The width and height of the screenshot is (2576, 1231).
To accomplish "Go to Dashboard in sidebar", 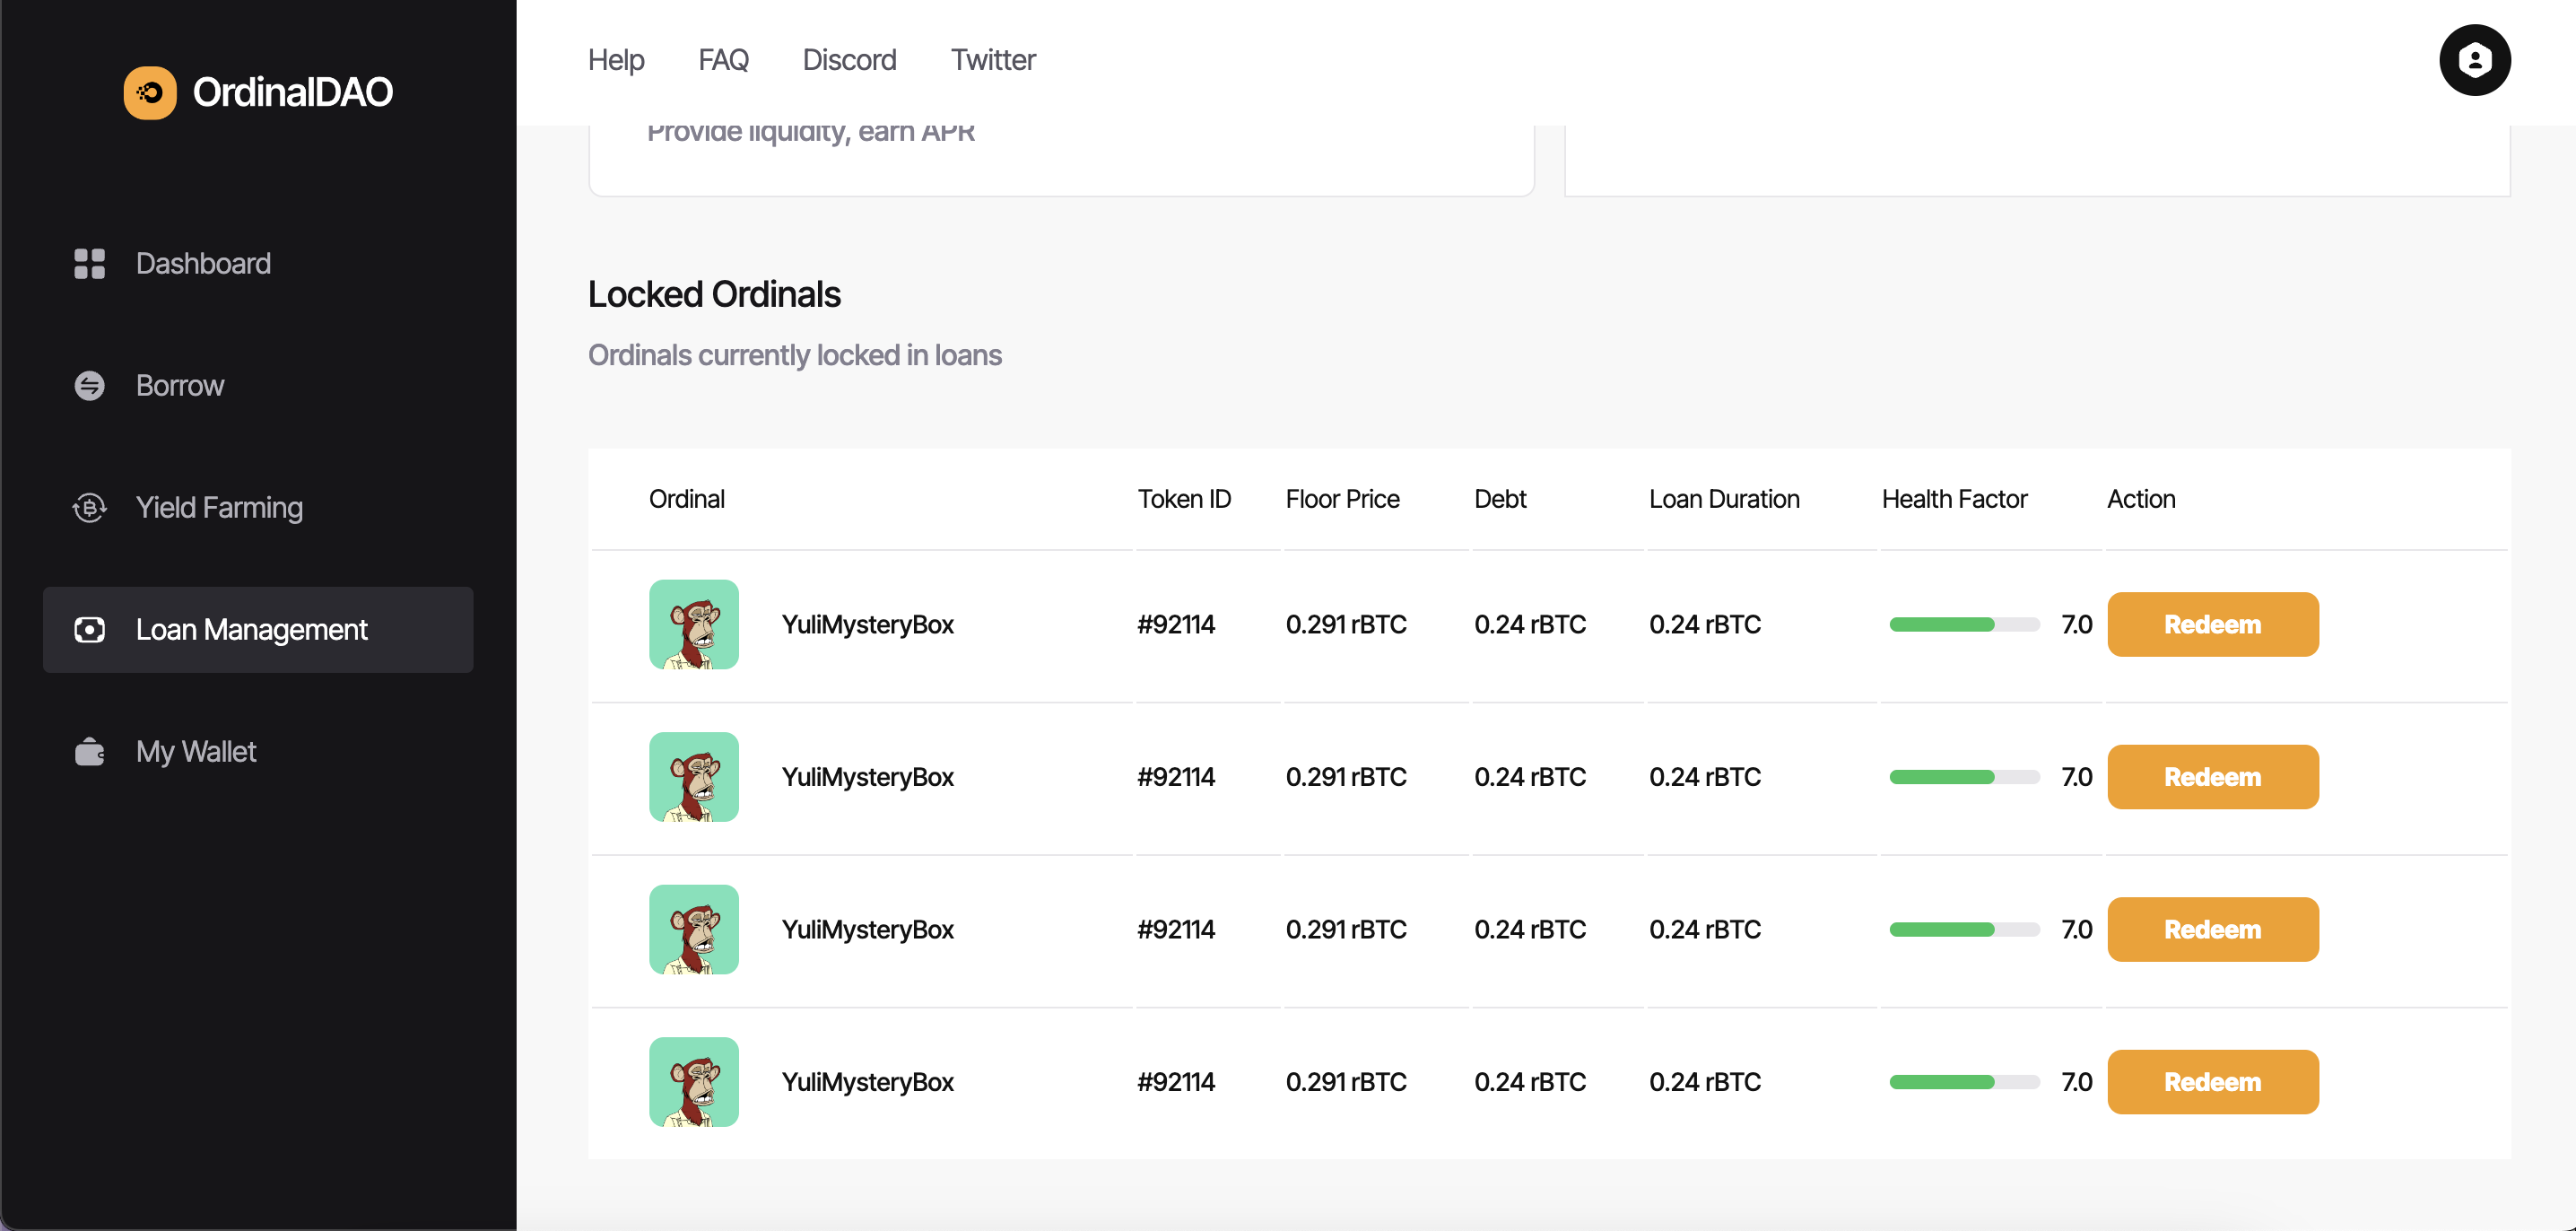I will (203, 263).
